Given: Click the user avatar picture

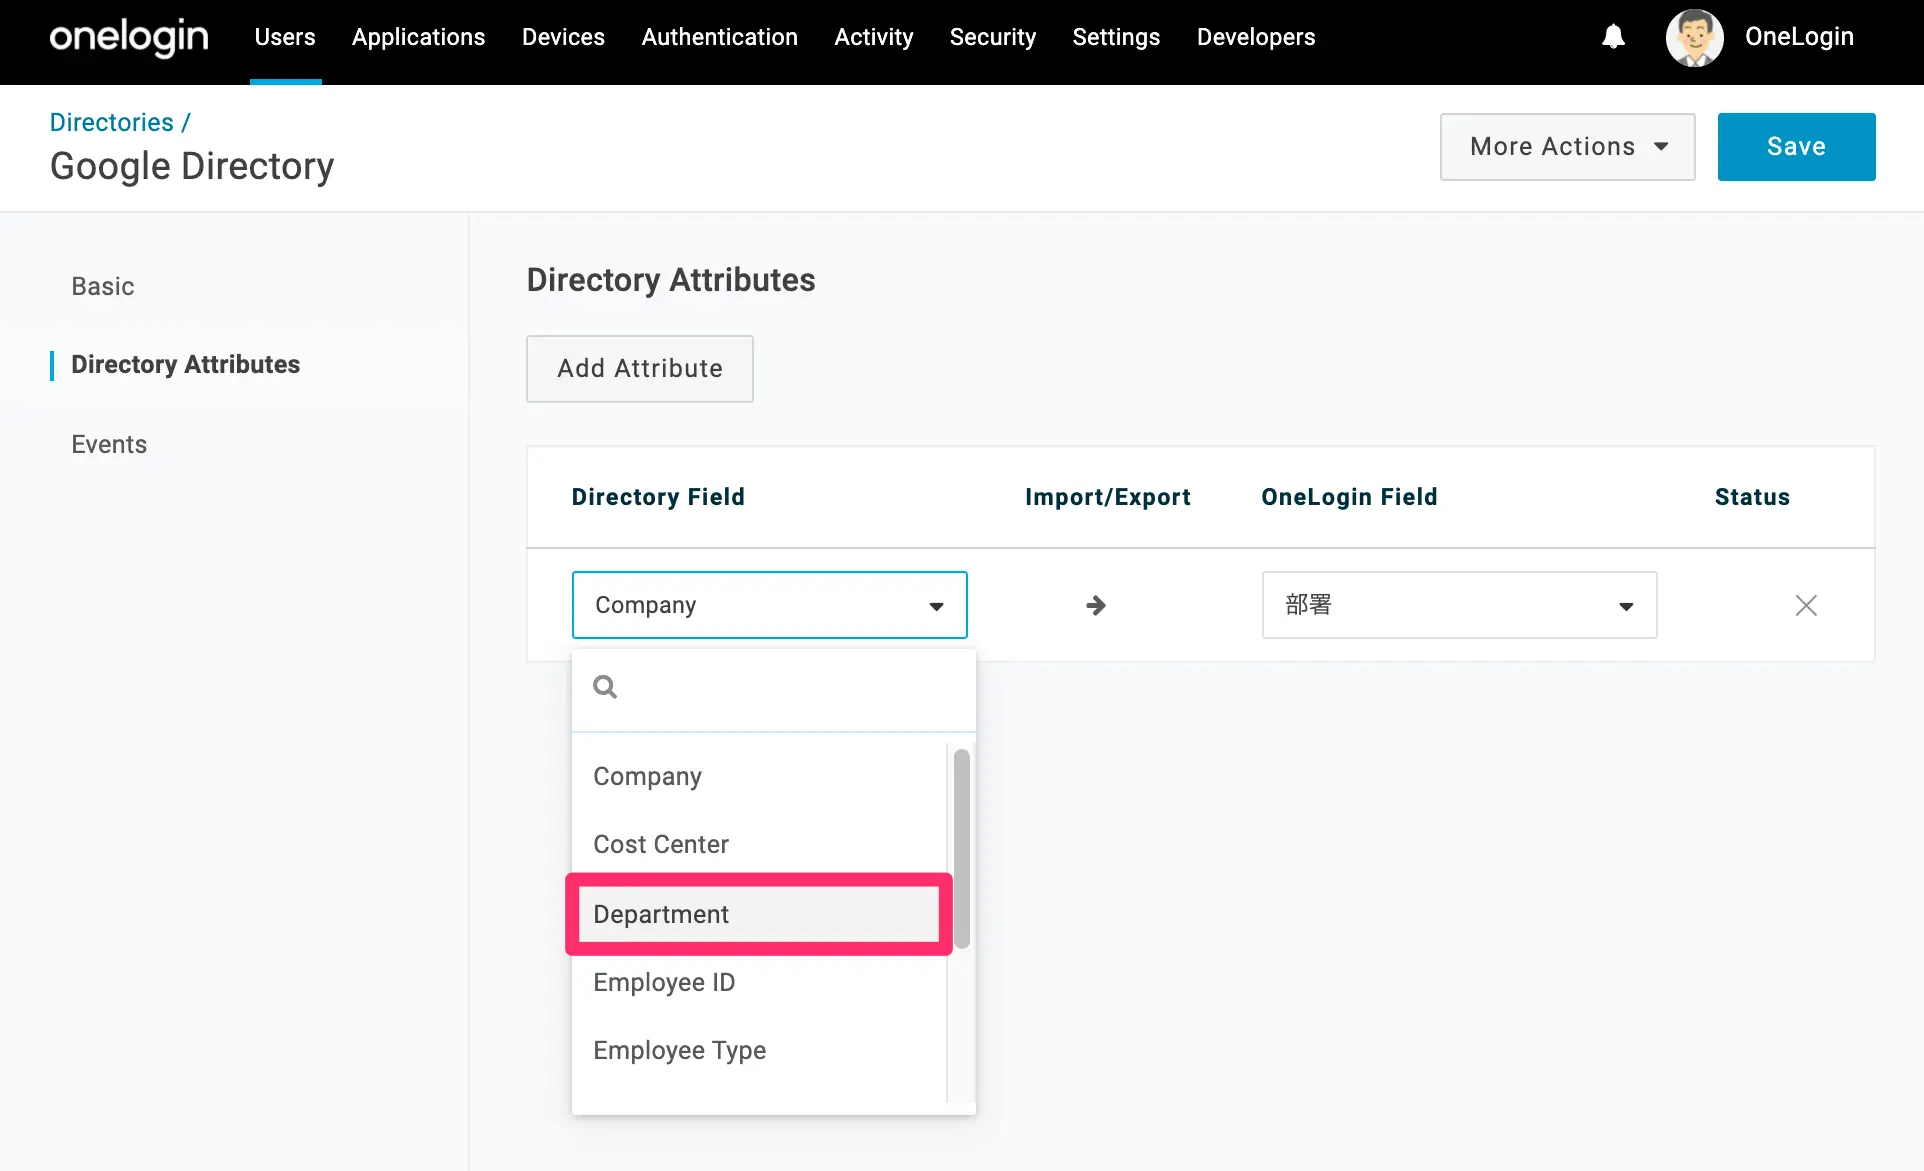Looking at the screenshot, I should [1694, 37].
